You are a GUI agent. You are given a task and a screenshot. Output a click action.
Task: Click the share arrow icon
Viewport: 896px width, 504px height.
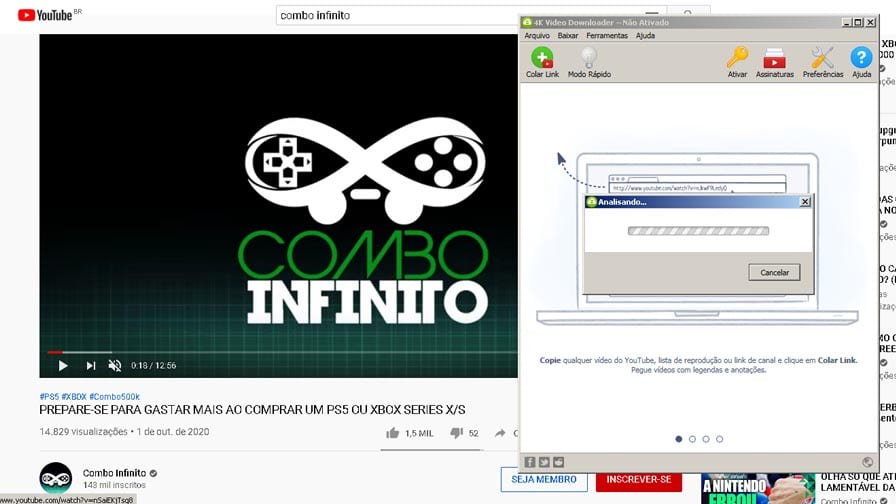(x=500, y=433)
